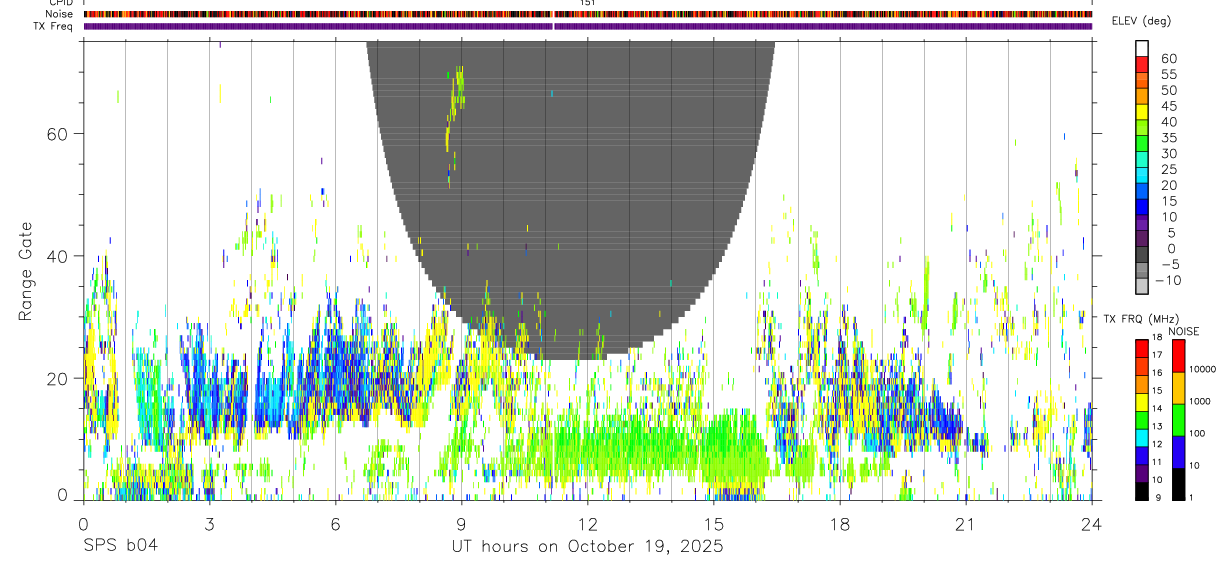Click the "NOISE" legend title above the right bar
The image size is (1228, 567).
point(1183,332)
